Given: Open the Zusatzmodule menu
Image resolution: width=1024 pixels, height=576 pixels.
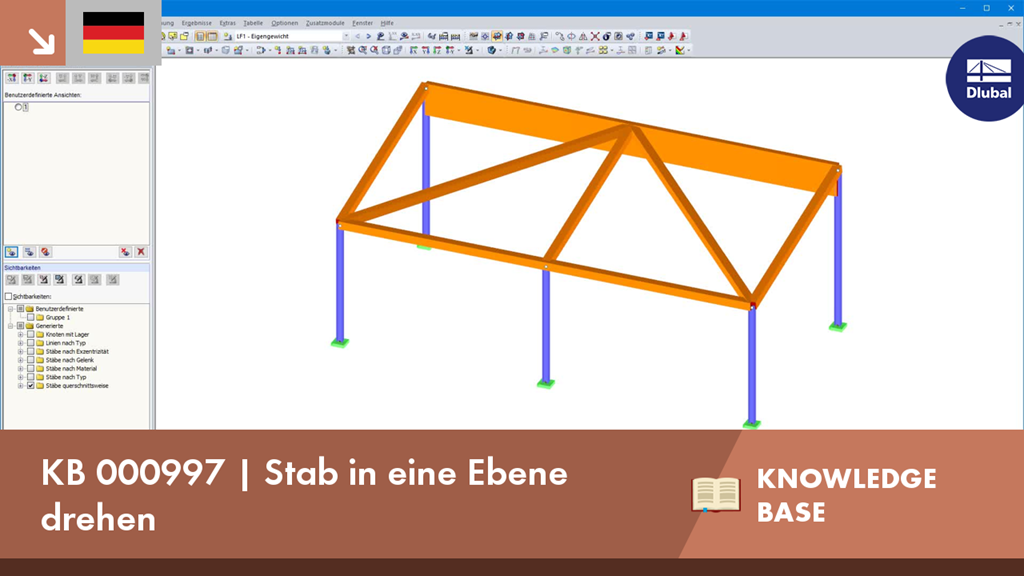Looking at the screenshot, I should click(325, 23).
